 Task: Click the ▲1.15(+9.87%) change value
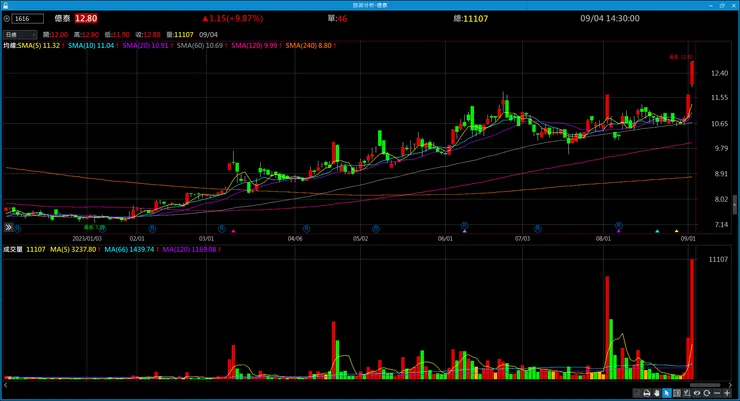pyautogui.click(x=232, y=18)
